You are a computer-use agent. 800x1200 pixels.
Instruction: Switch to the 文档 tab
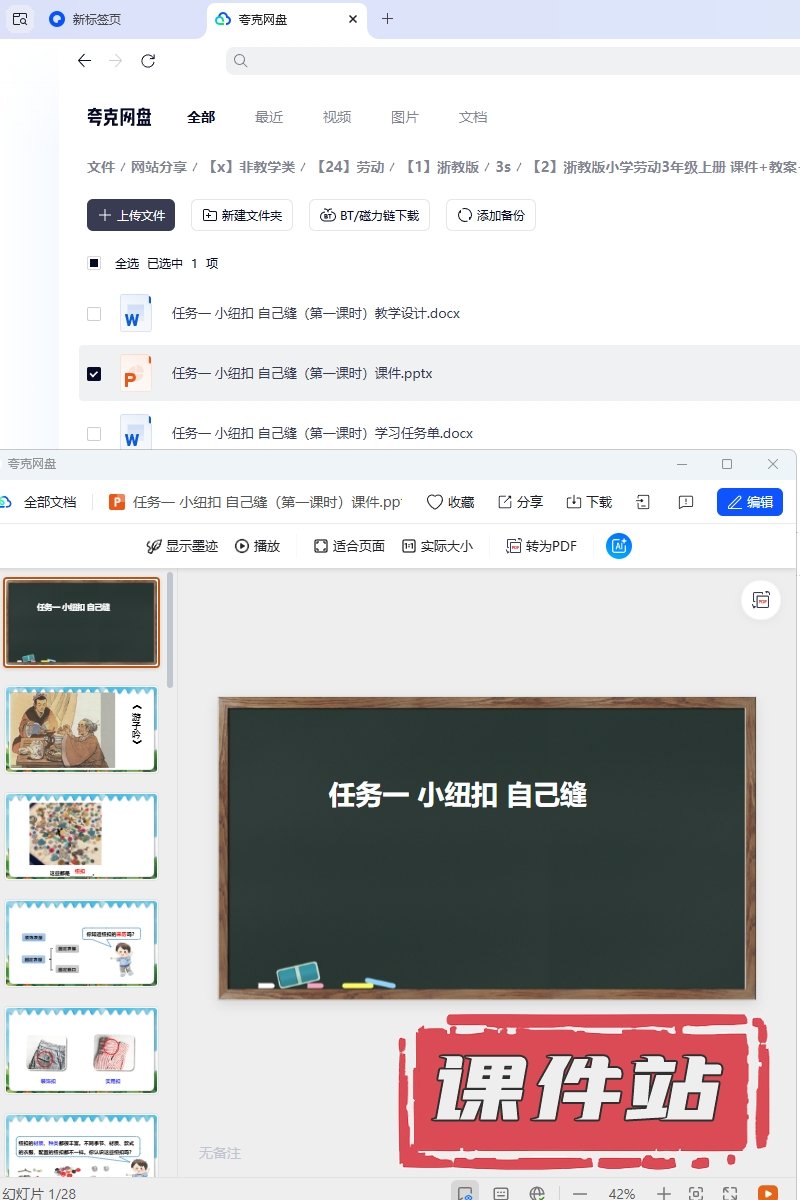pyautogui.click(x=473, y=117)
